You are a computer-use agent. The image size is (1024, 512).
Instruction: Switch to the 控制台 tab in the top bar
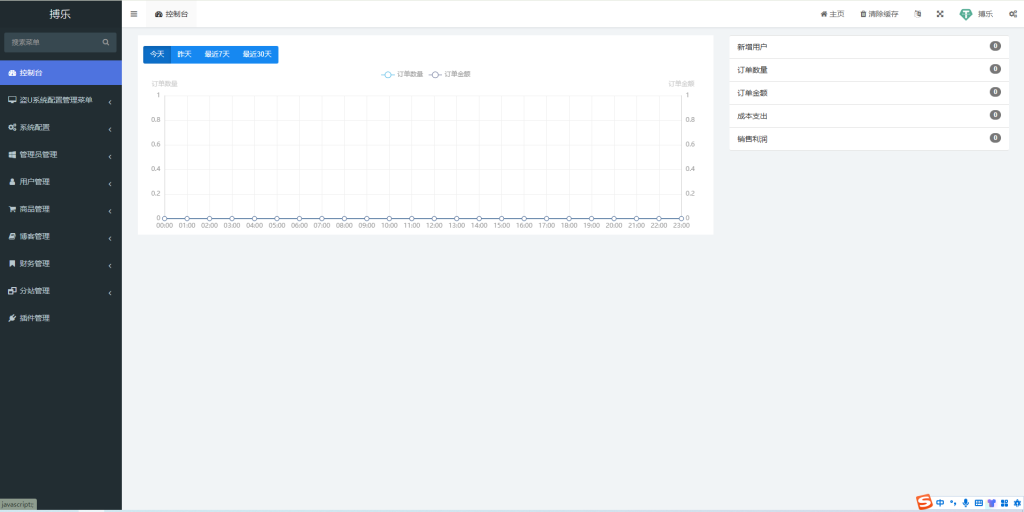[x=171, y=14]
